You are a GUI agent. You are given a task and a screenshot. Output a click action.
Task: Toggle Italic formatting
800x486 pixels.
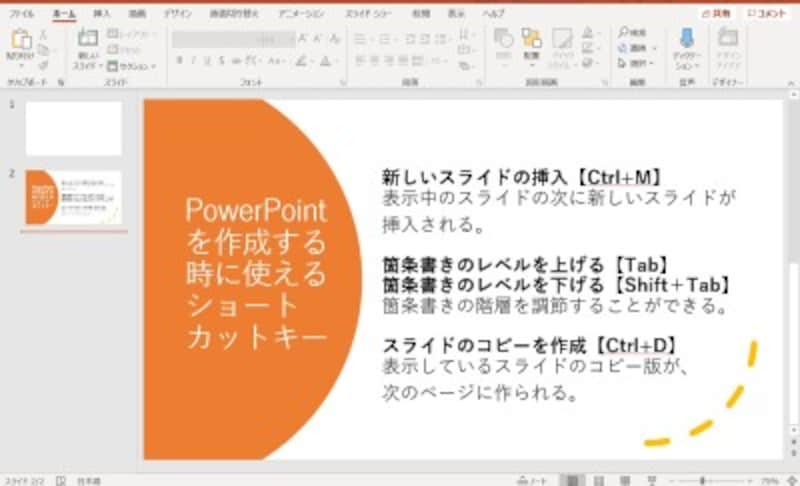tap(193, 61)
